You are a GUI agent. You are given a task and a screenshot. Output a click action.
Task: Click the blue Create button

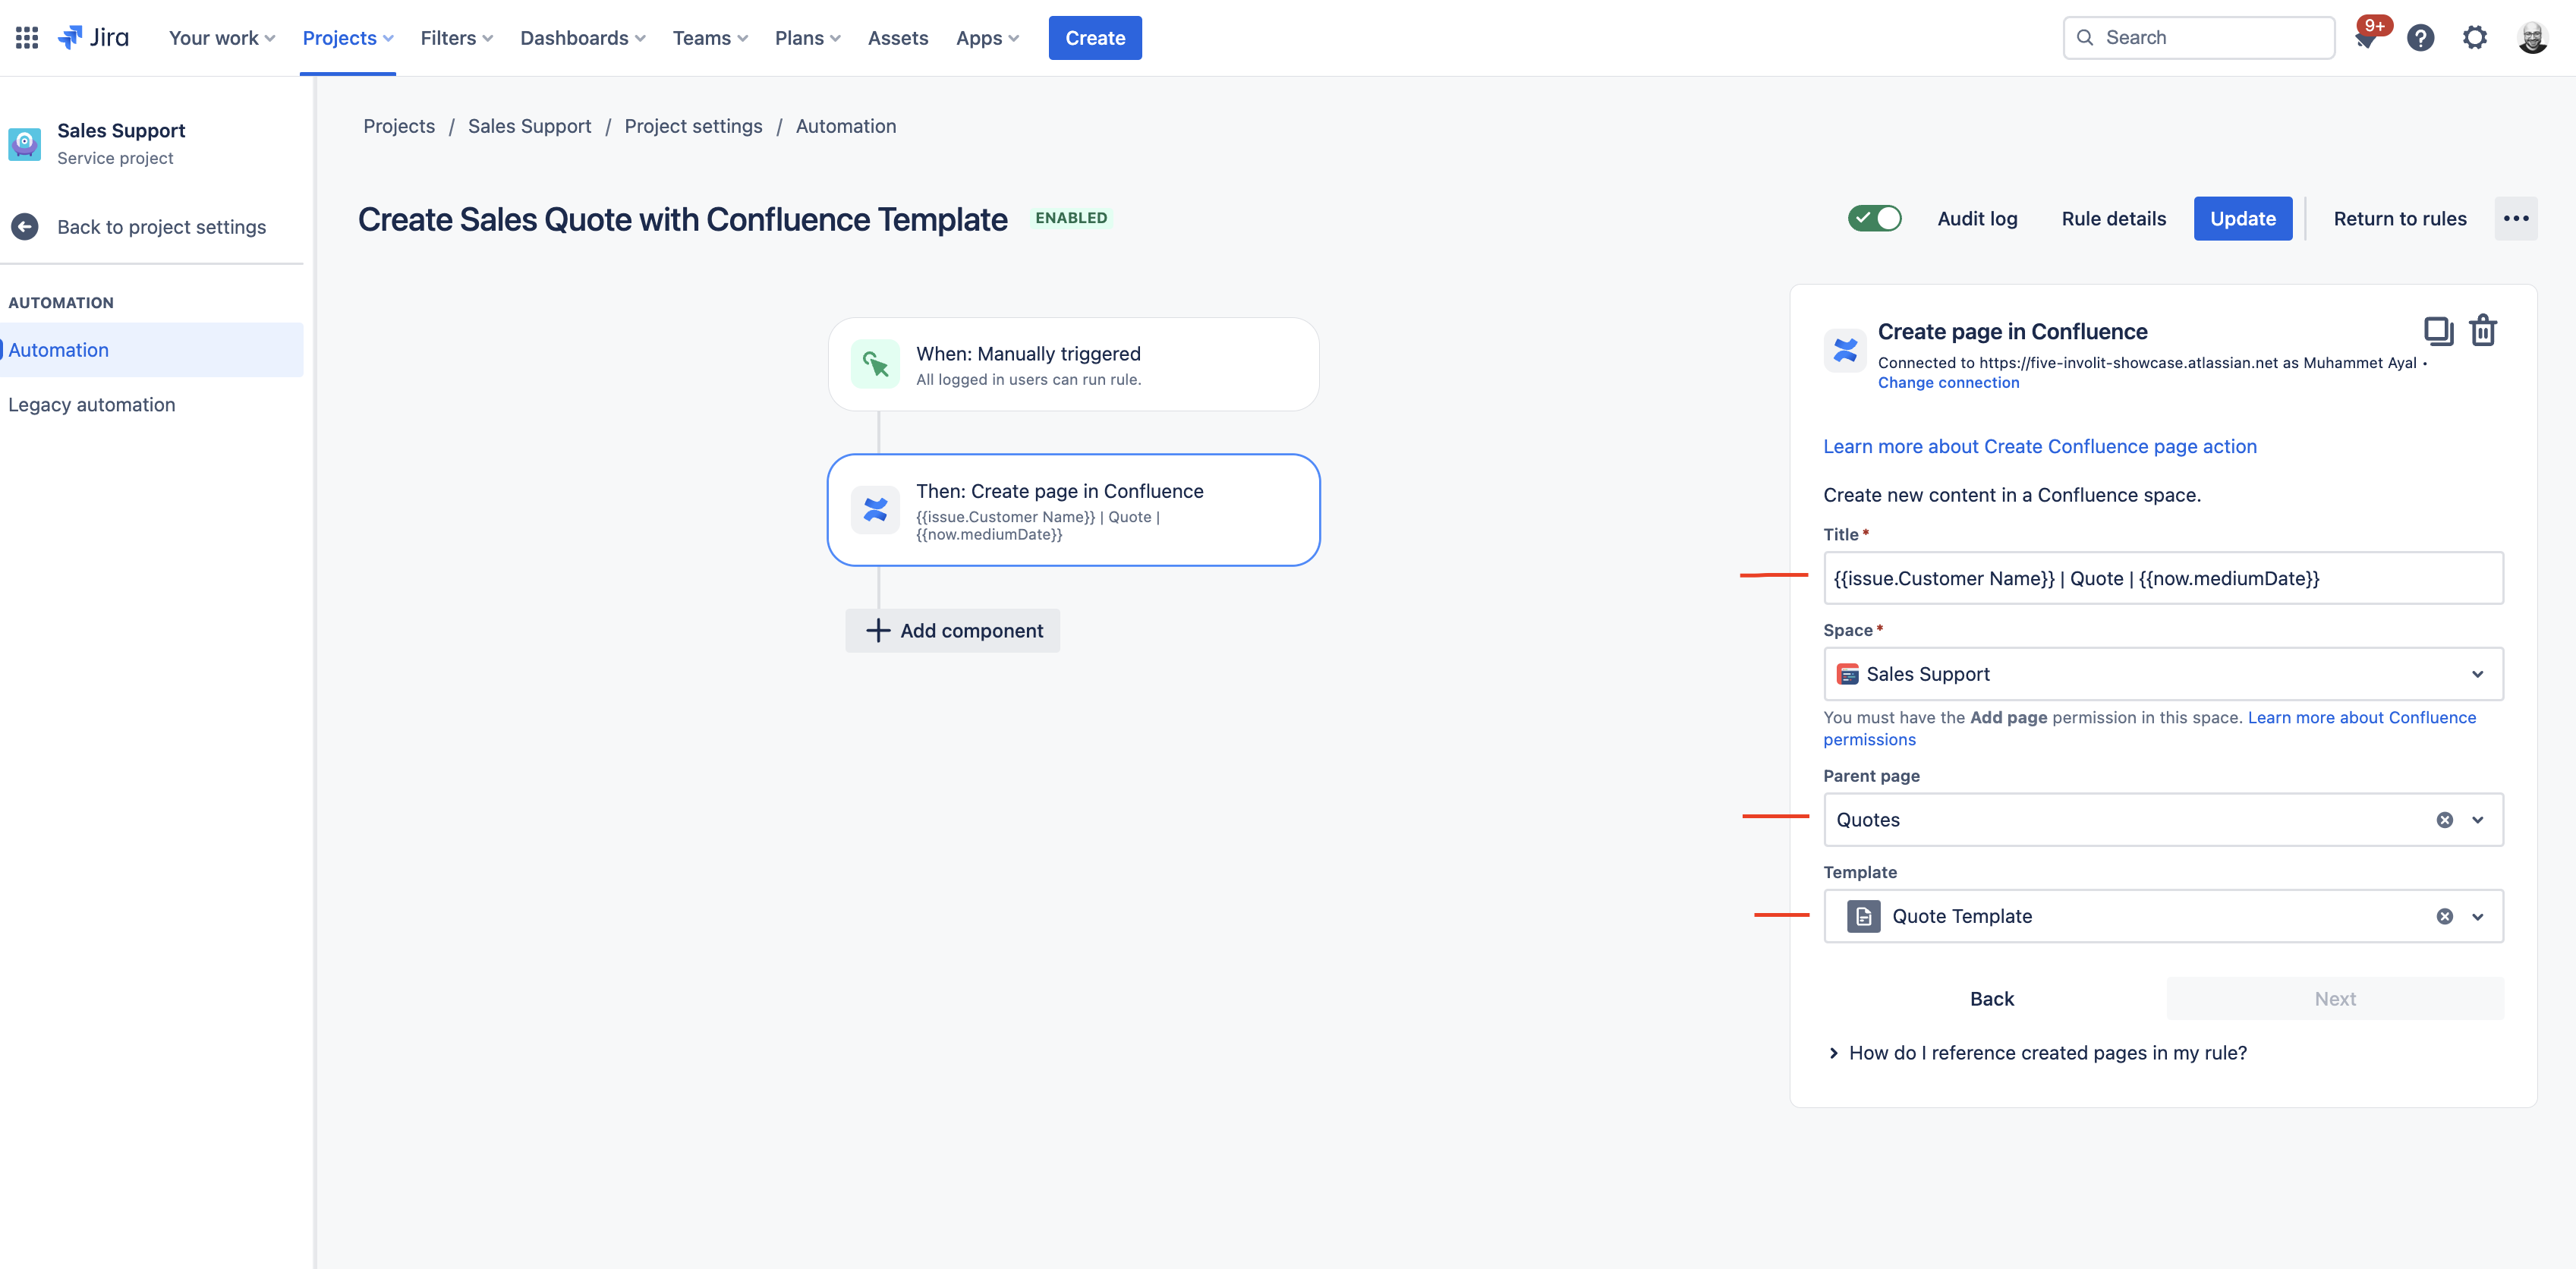(x=1095, y=38)
